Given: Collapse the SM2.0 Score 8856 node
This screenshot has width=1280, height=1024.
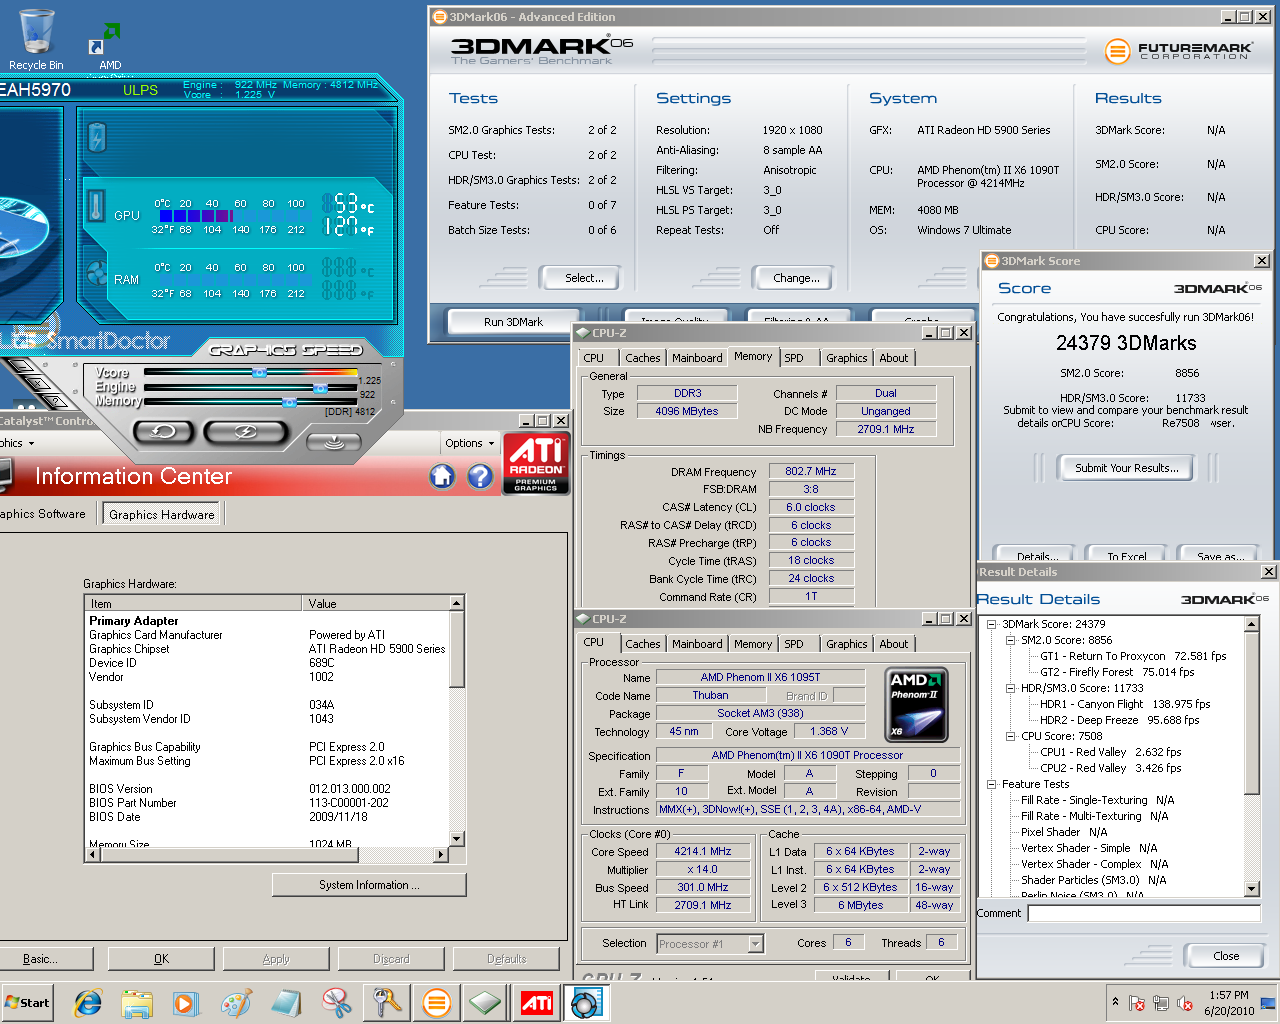Looking at the screenshot, I should point(1011,640).
